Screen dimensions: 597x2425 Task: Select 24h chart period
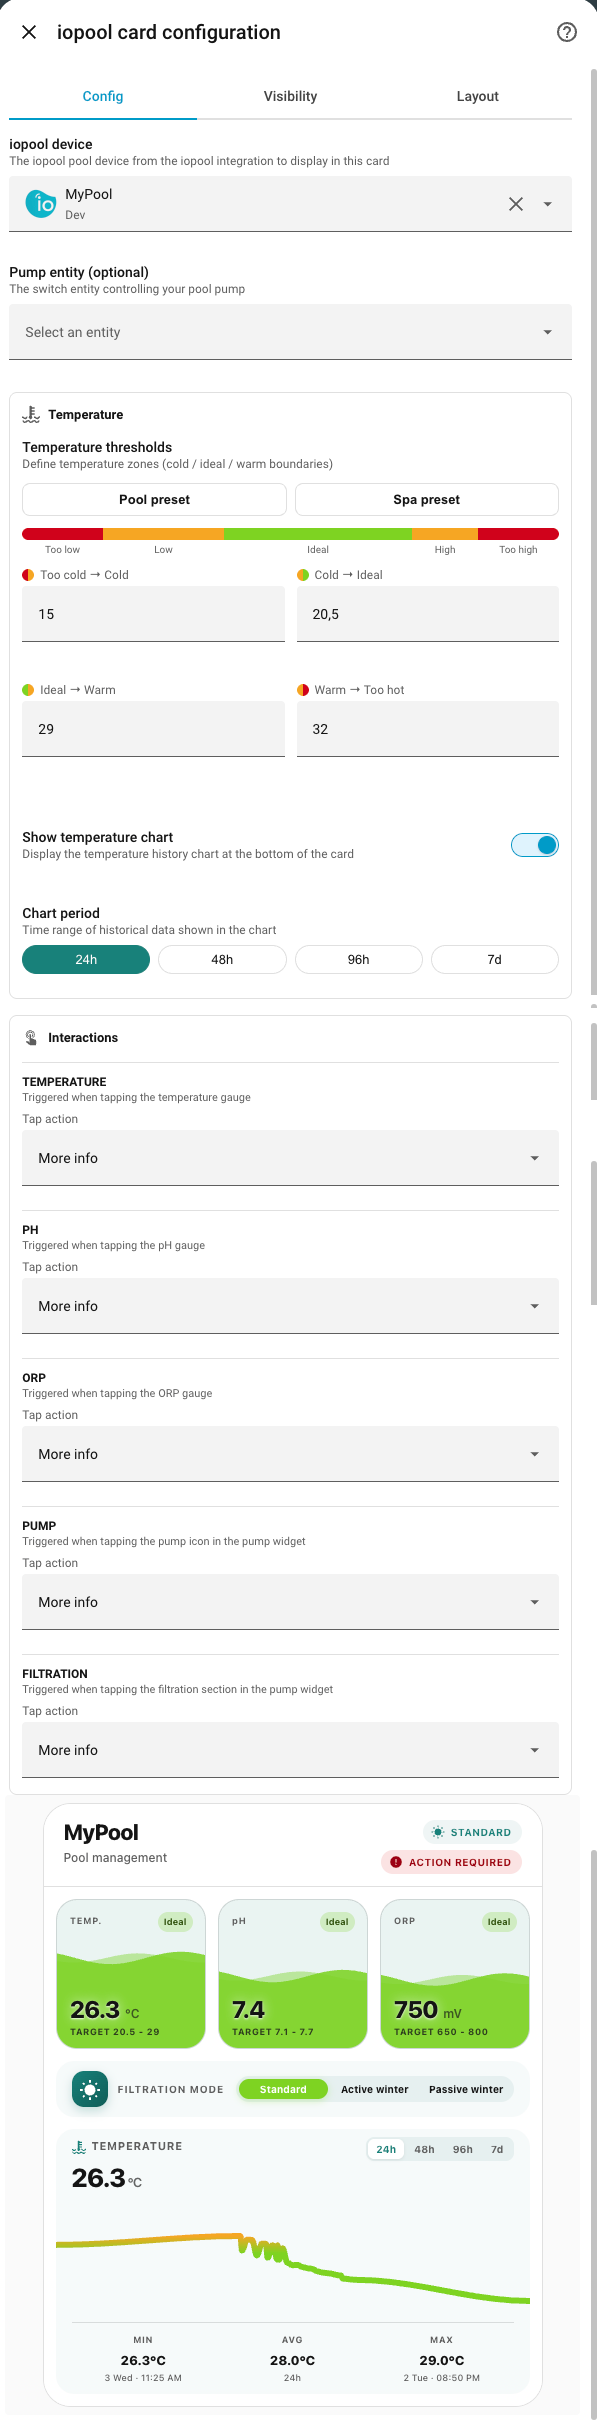pos(86,959)
